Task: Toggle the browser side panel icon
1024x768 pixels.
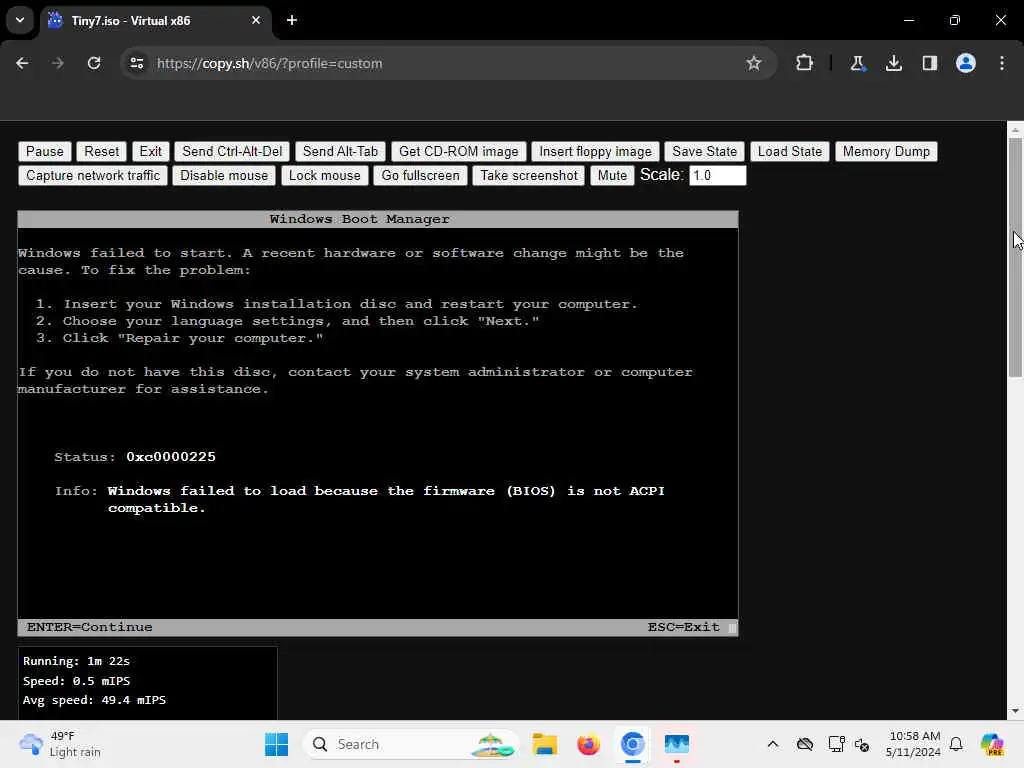Action: coord(929,63)
